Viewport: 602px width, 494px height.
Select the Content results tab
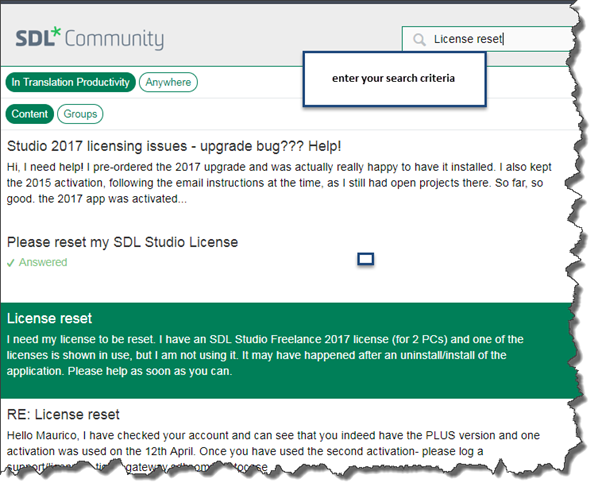(30, 114)
